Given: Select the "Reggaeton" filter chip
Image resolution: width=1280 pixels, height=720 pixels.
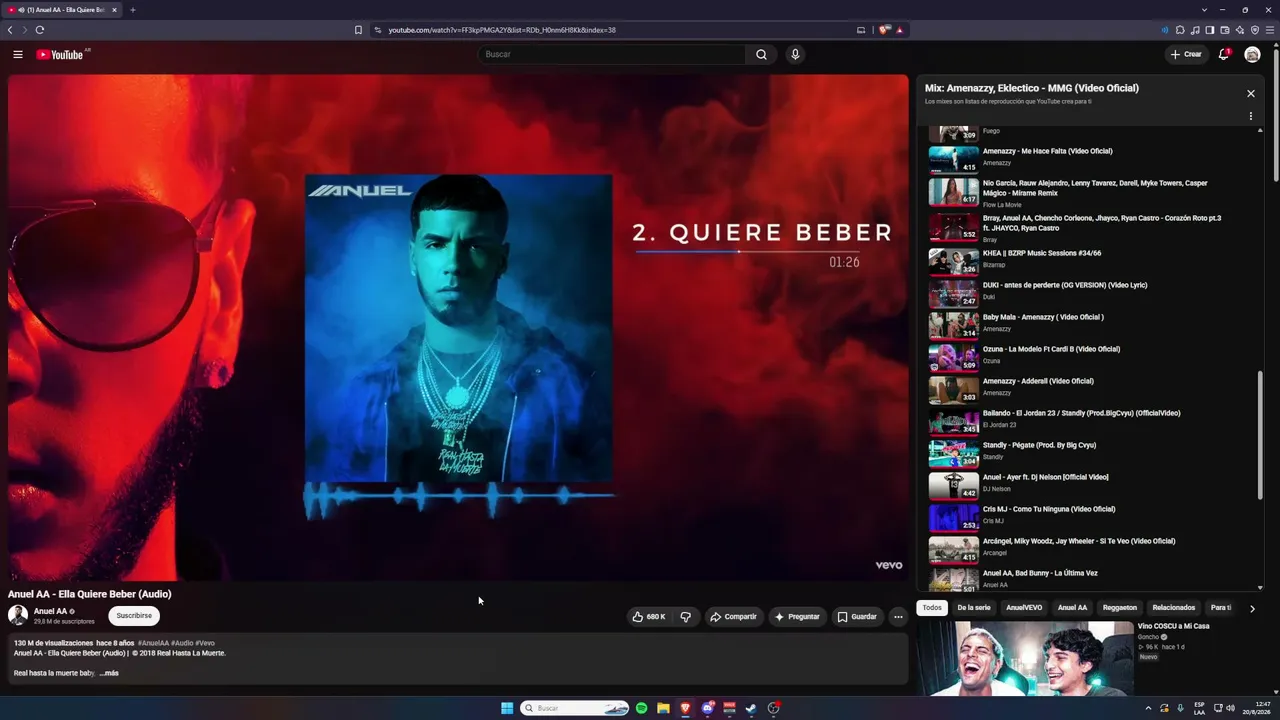Looking at the screenshot, I should pyautogui.click(x=1120, y=608).
